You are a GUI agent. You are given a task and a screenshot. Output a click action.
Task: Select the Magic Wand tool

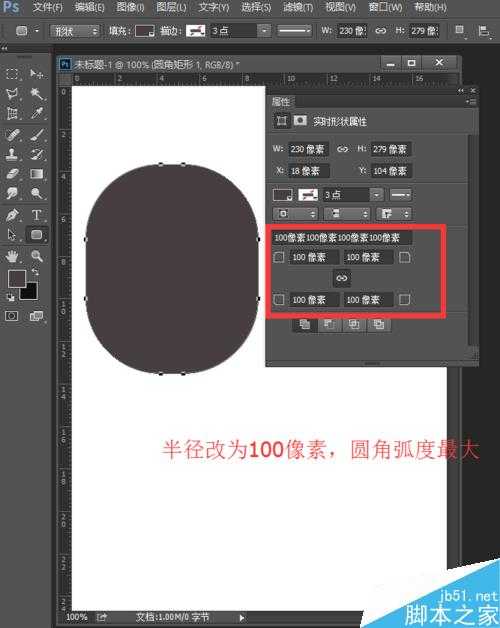pos(37,94)
